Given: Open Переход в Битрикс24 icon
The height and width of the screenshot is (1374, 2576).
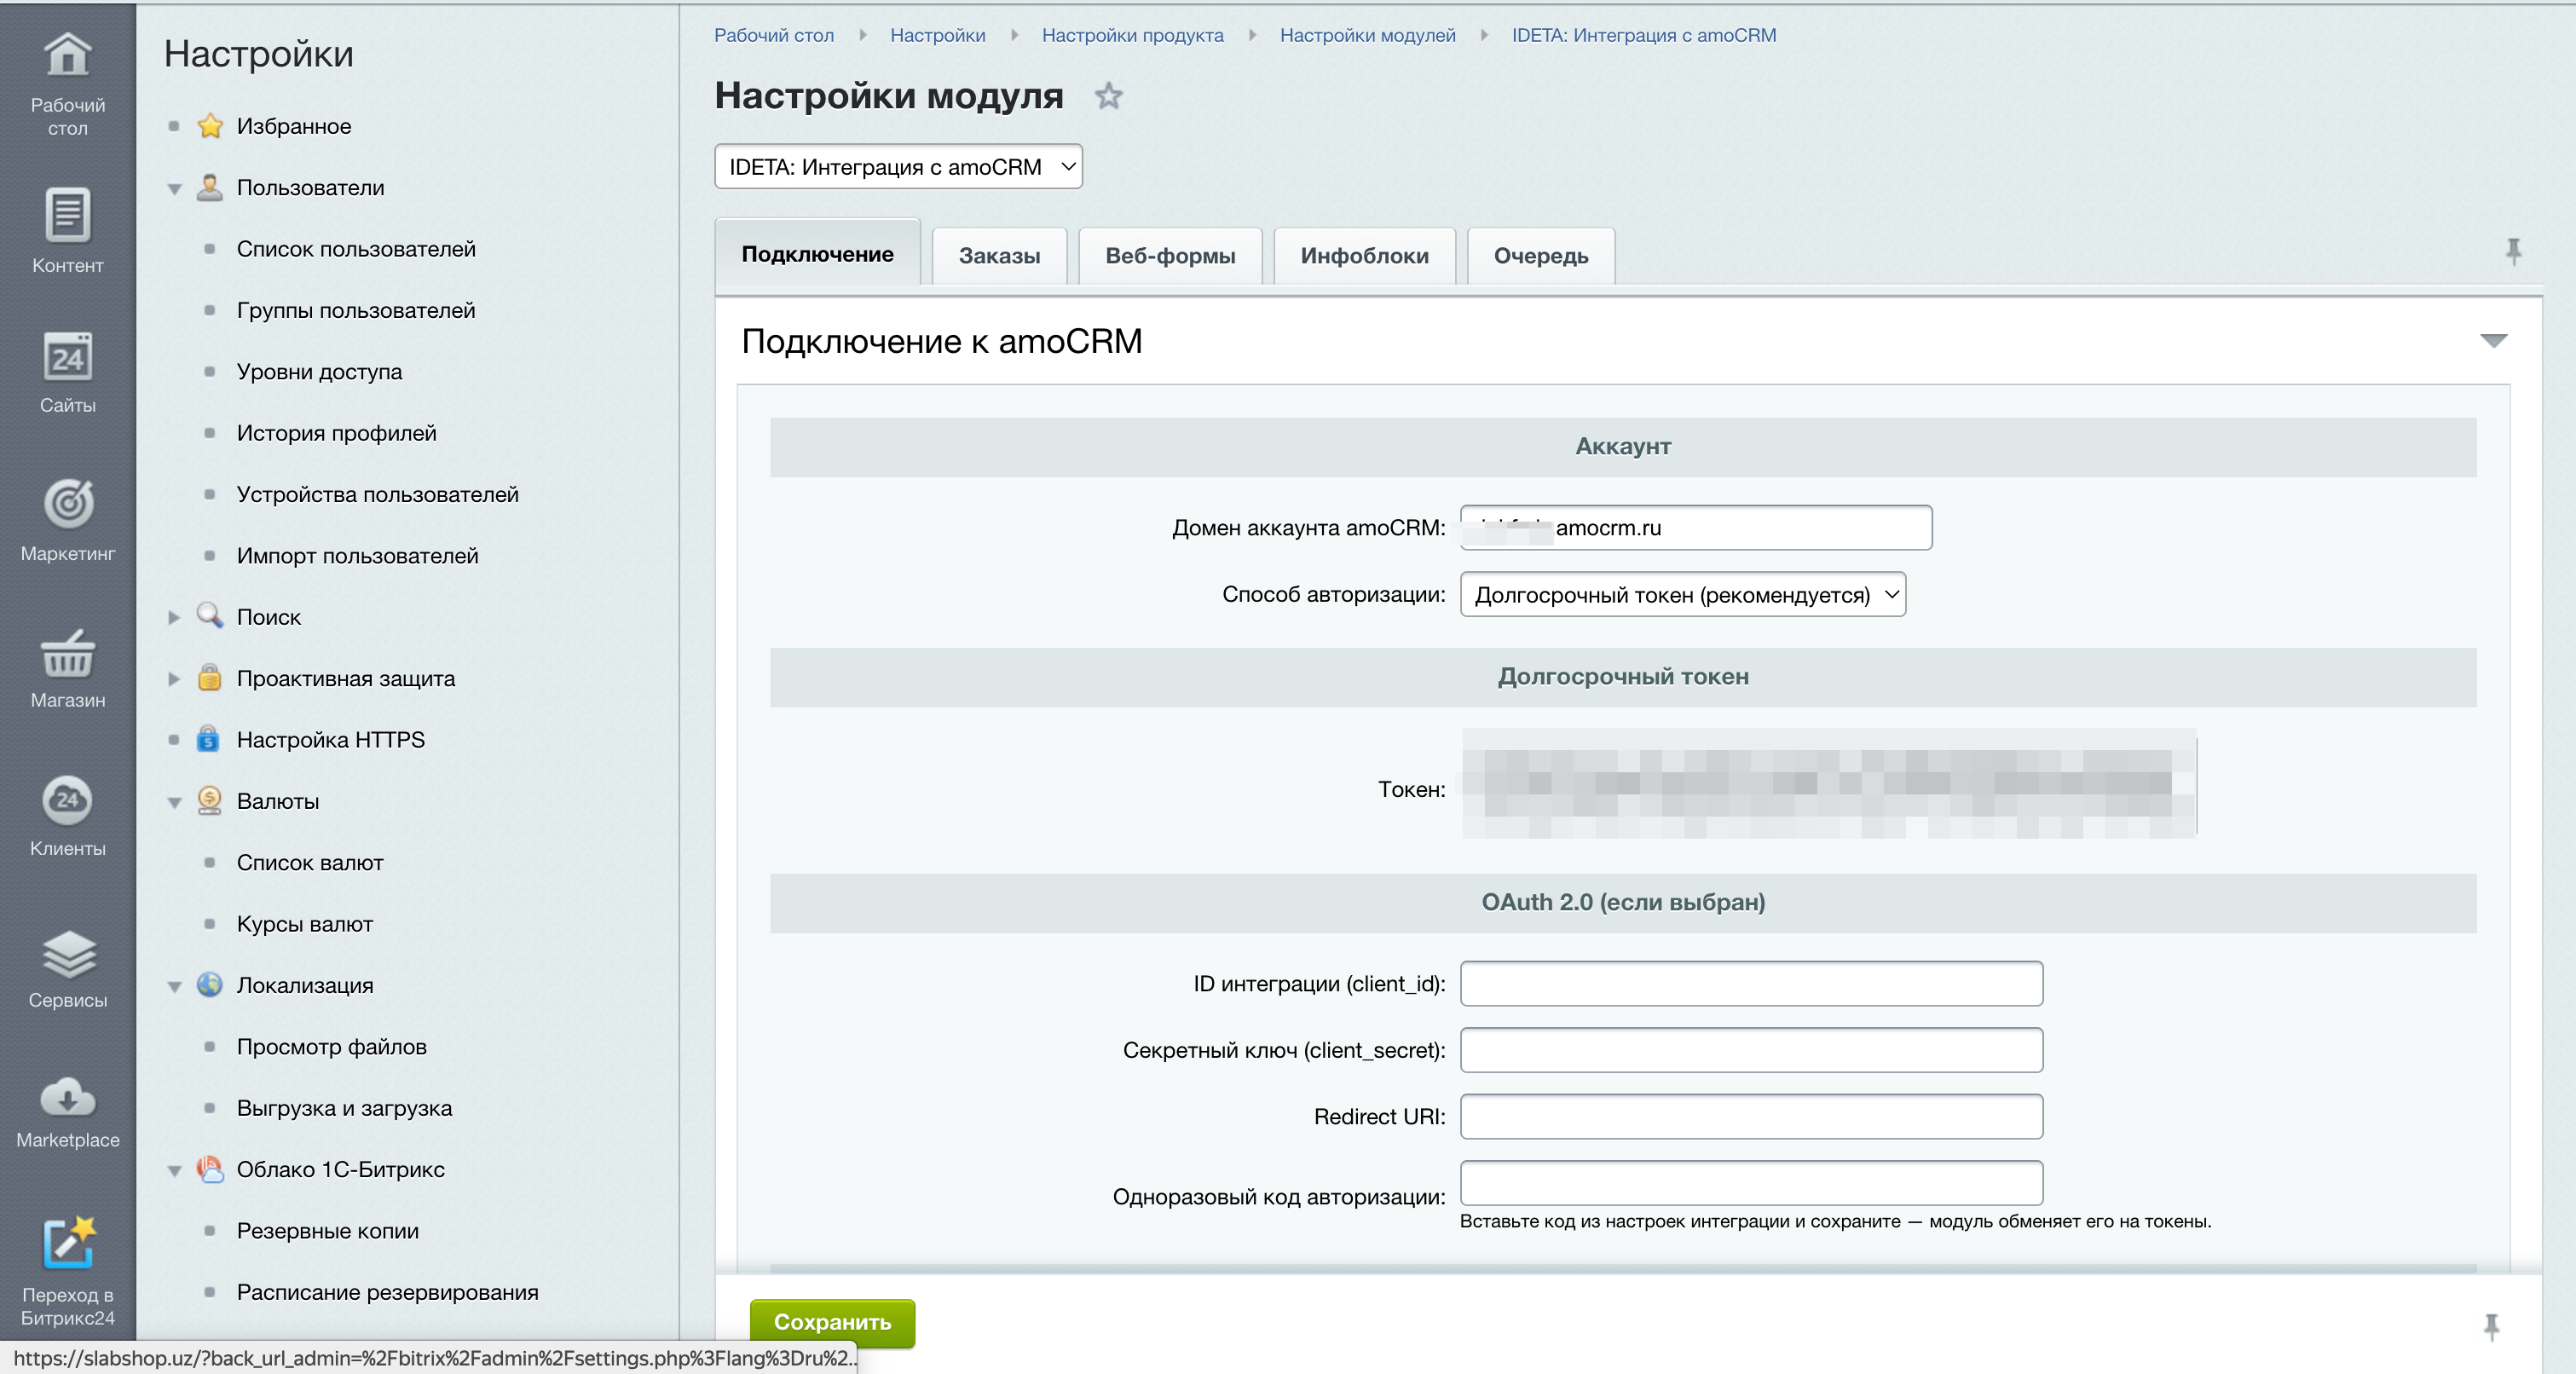Looking at the screenshot, I should (67, 1242).
